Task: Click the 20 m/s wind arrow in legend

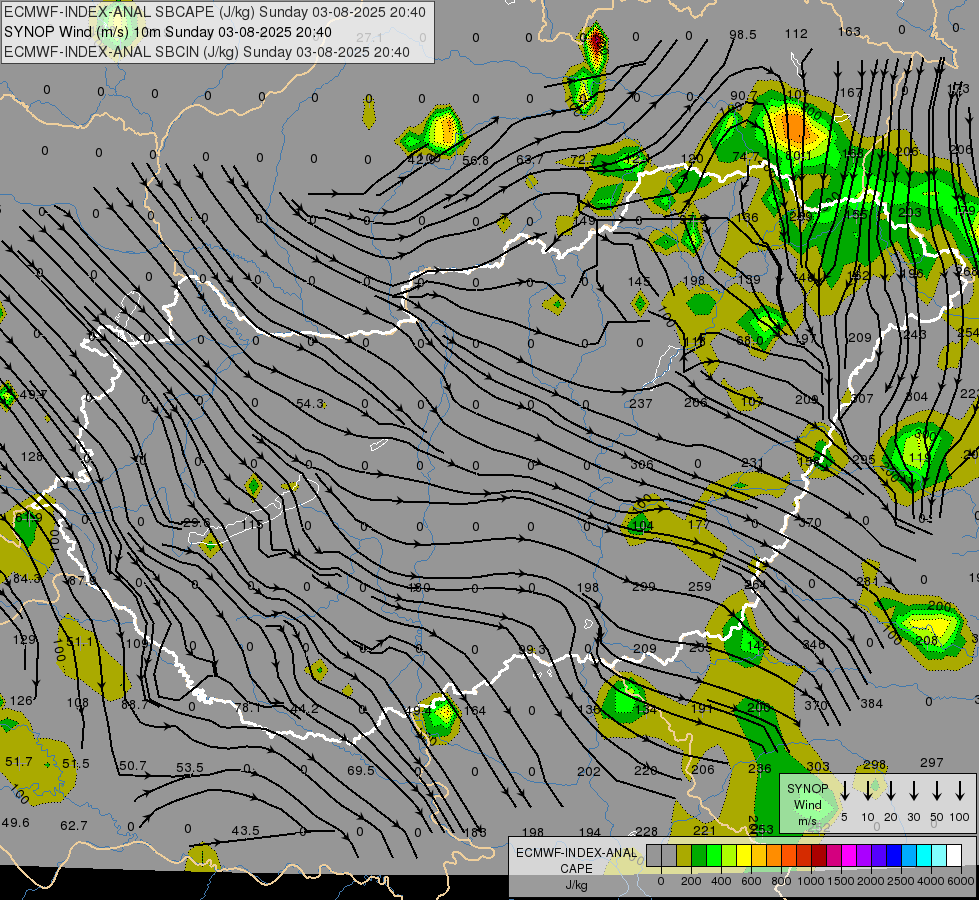Action: point(891,791)
